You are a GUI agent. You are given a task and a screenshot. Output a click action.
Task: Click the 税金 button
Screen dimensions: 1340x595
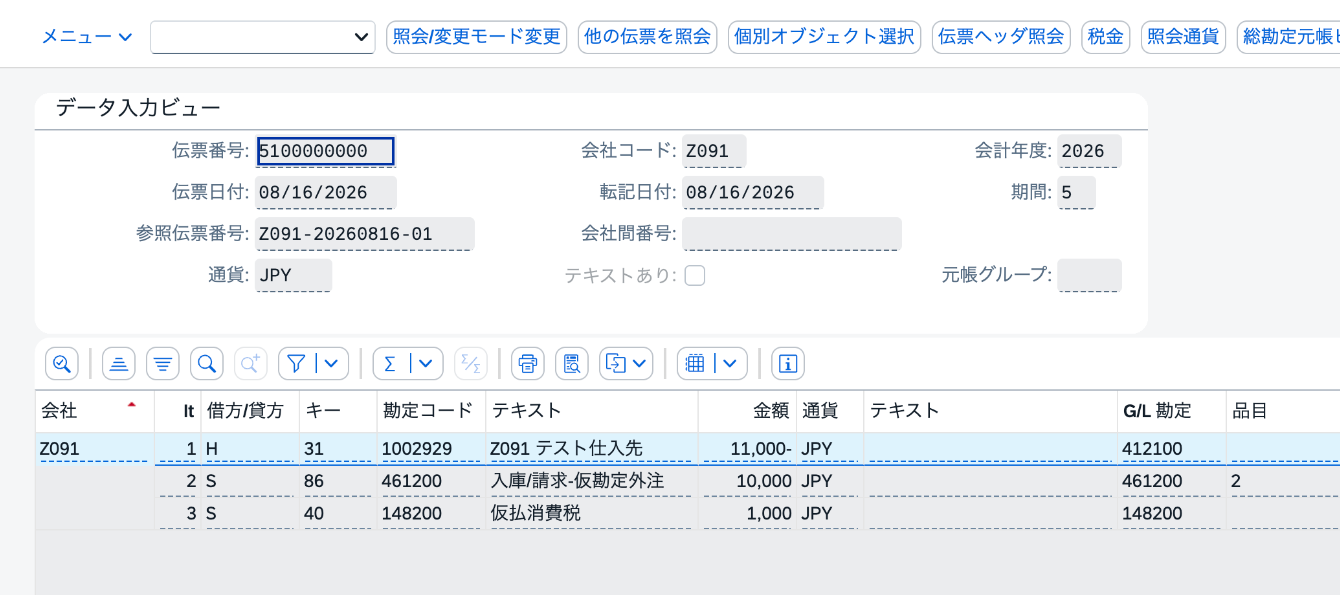coord(1106,37)
